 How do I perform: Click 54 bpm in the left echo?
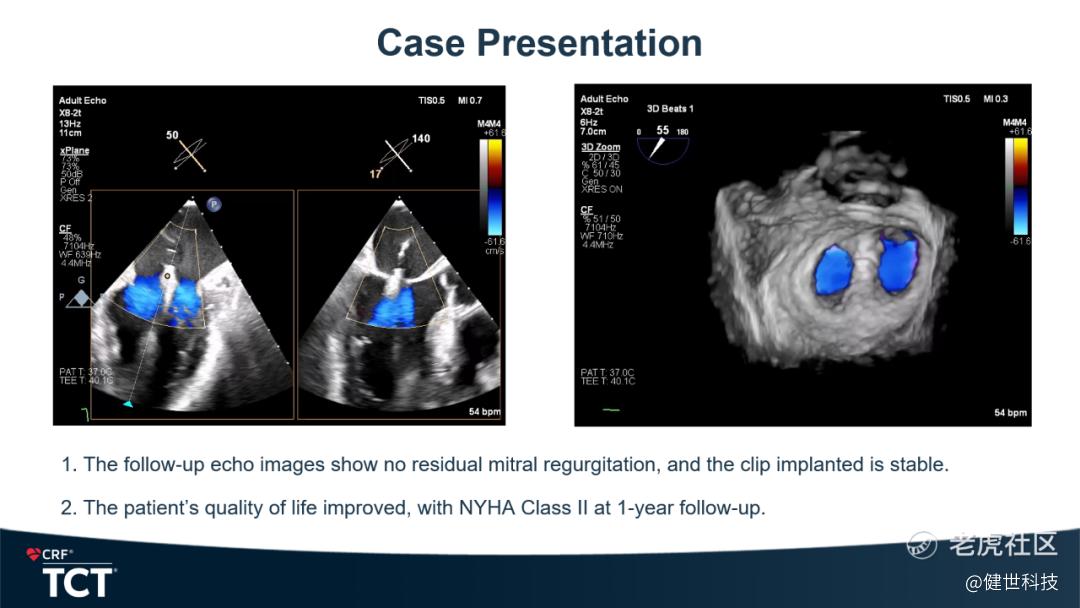point(485,412)
